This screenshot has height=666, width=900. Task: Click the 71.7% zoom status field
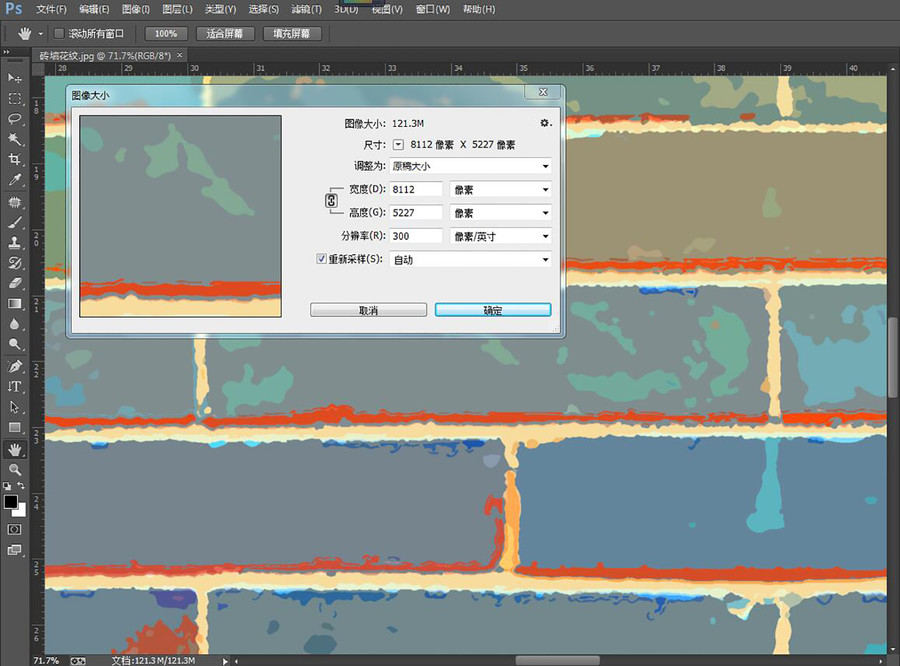(x=46, y=661)
